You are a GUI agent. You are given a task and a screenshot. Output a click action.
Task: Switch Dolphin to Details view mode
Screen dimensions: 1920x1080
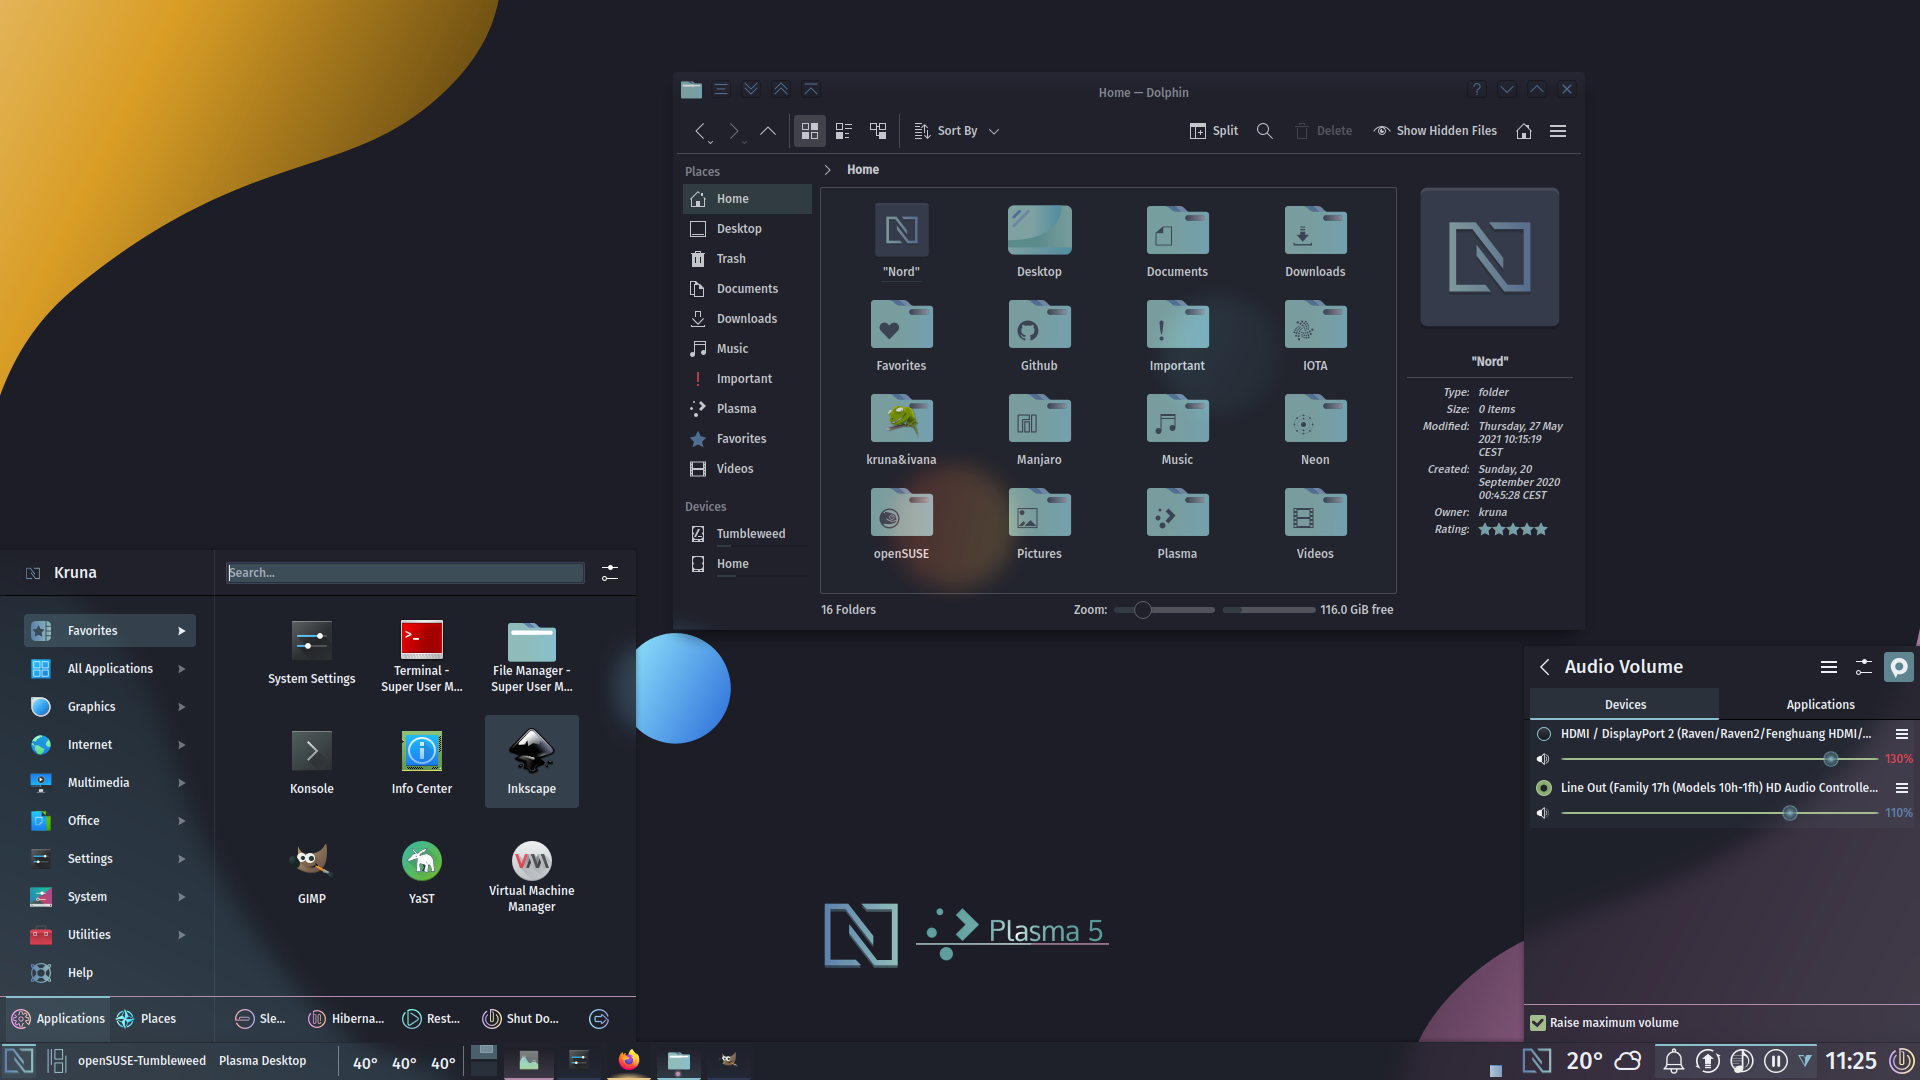click(878, 131)
